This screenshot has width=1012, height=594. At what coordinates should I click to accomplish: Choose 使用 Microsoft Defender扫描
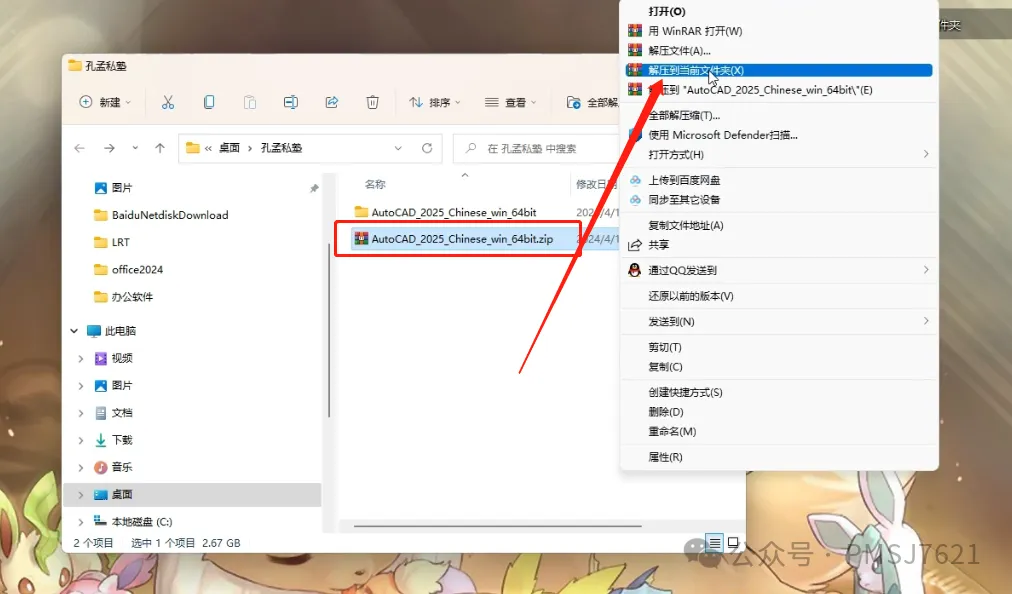pyautogui.click(x=779, y=135)
